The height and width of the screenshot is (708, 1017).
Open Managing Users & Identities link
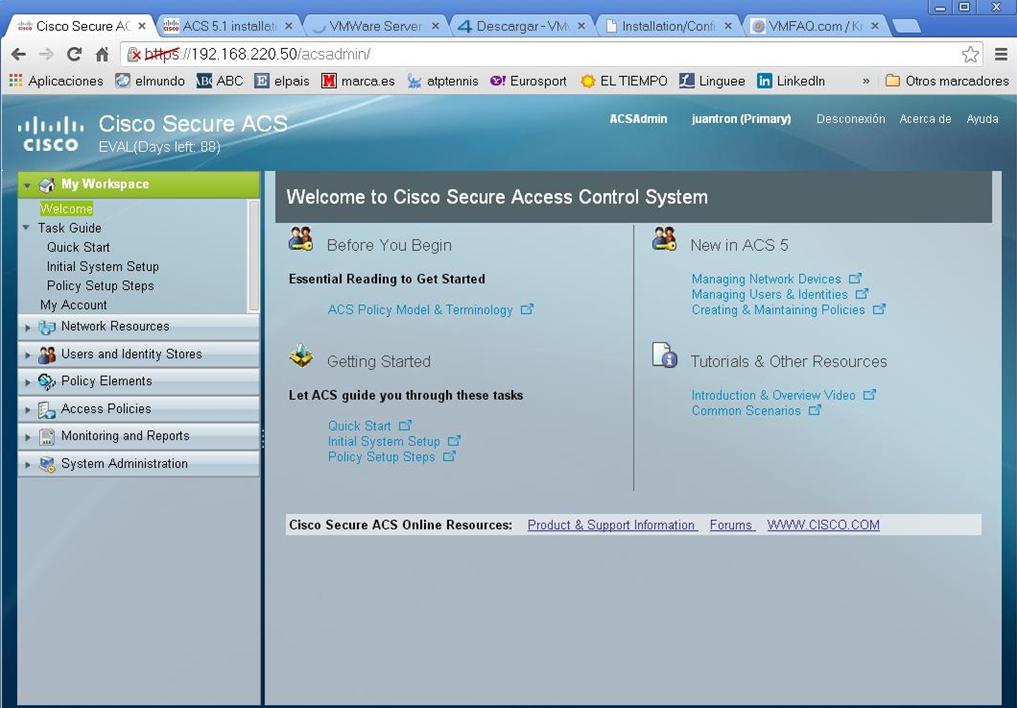pyautogui.click(x=769, y=294)
